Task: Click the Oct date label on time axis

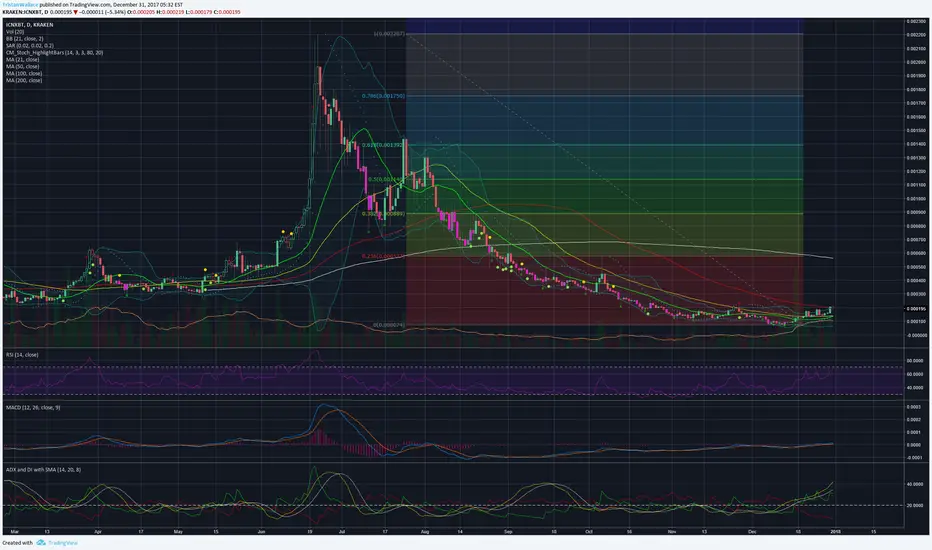Action: point(589,532)
